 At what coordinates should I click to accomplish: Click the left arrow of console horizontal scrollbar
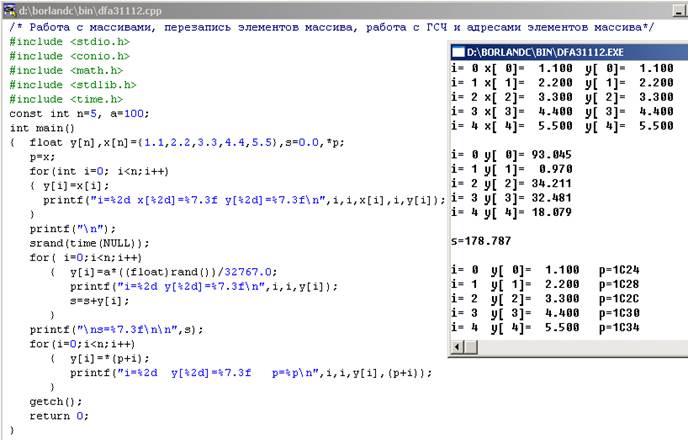457,347
